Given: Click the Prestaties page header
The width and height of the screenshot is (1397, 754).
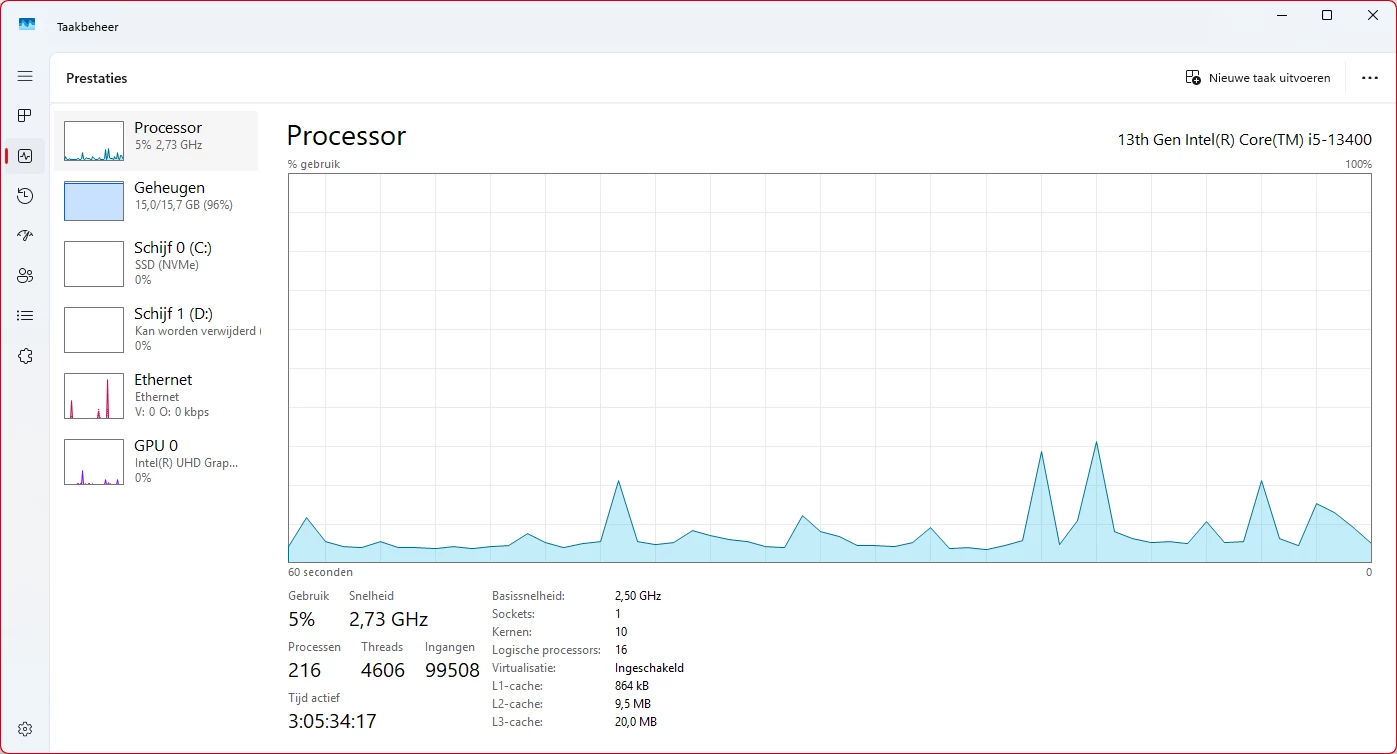Looking at the screenshot, I should click(x=97, y=78).
